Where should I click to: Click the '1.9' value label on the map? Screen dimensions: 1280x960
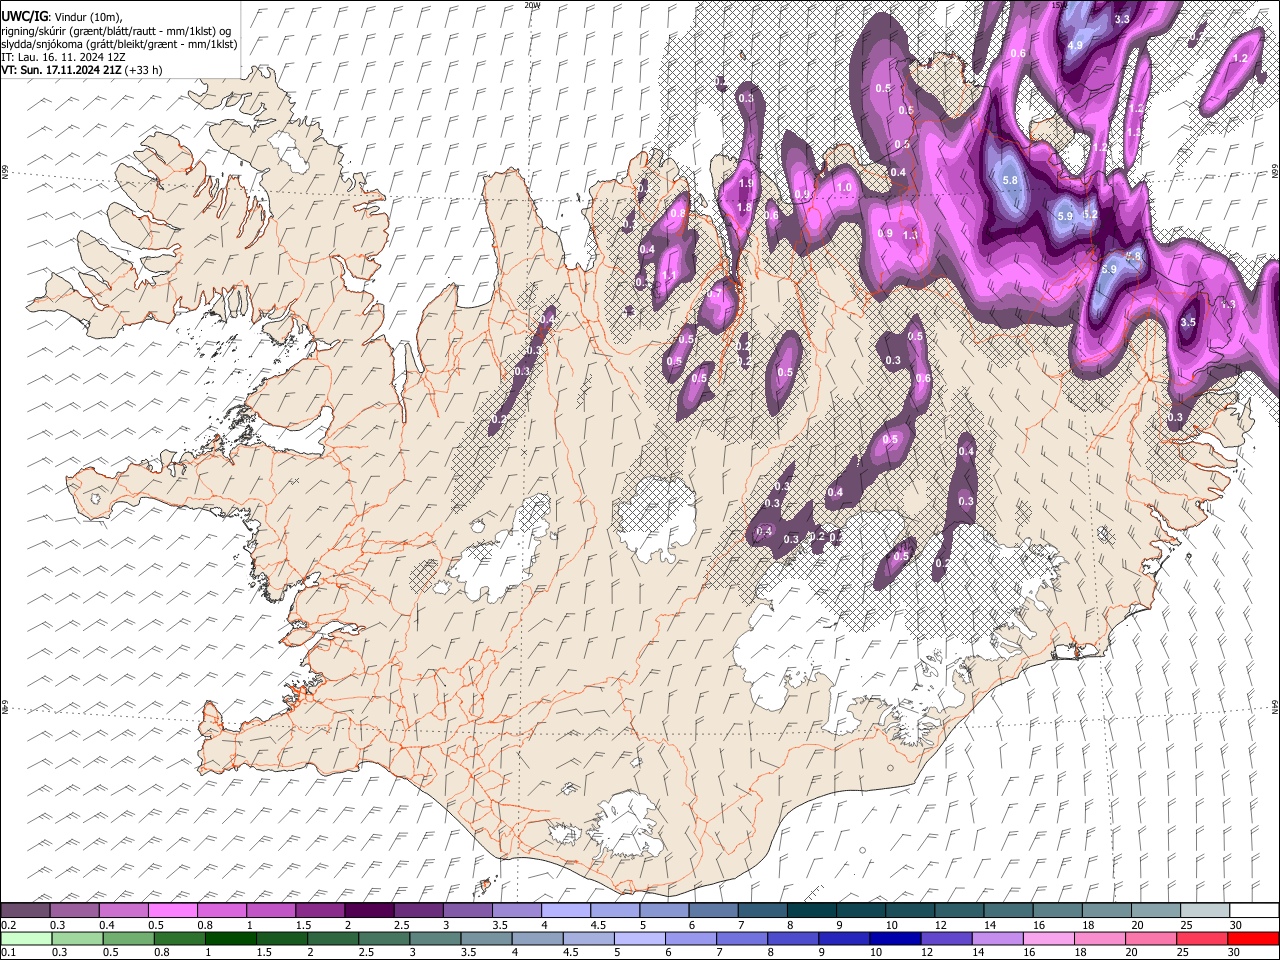pyautogui.click(x=746, y=184)
